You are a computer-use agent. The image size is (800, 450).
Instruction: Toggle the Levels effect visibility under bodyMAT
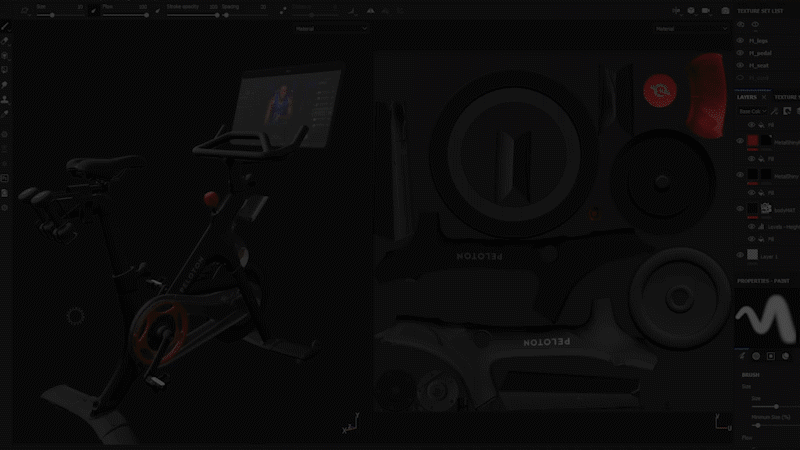click(751, 227)
